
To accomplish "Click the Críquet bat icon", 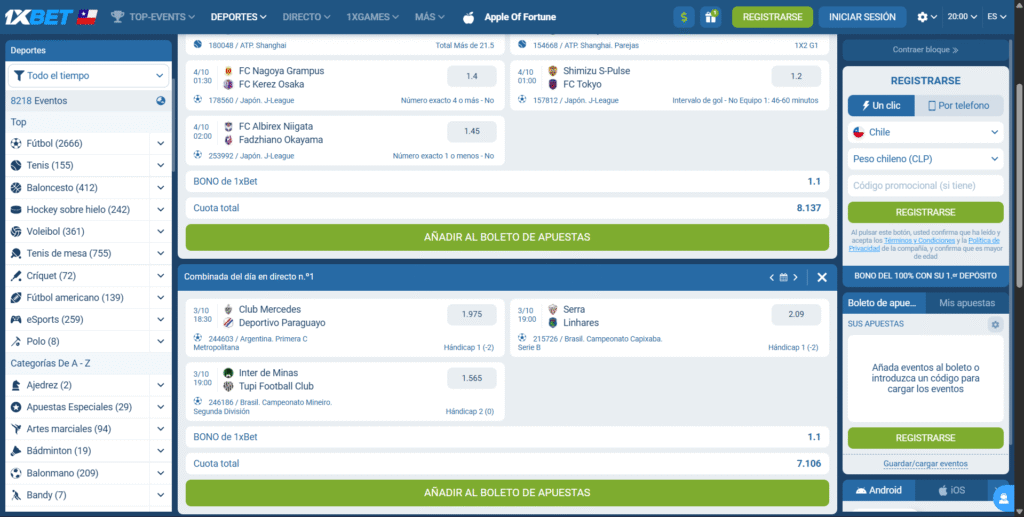I will 16,275.
